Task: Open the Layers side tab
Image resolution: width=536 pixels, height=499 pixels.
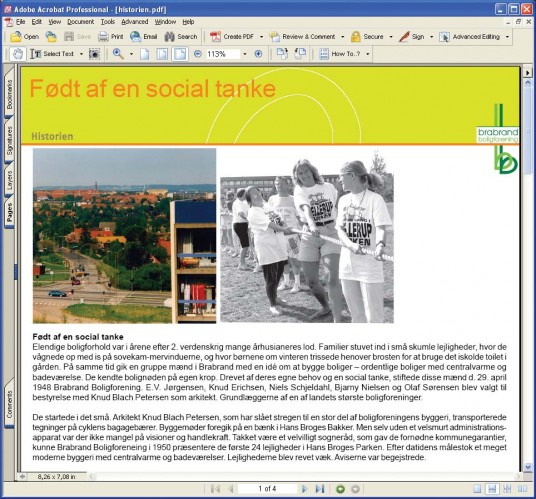Action: coord(9,180)
